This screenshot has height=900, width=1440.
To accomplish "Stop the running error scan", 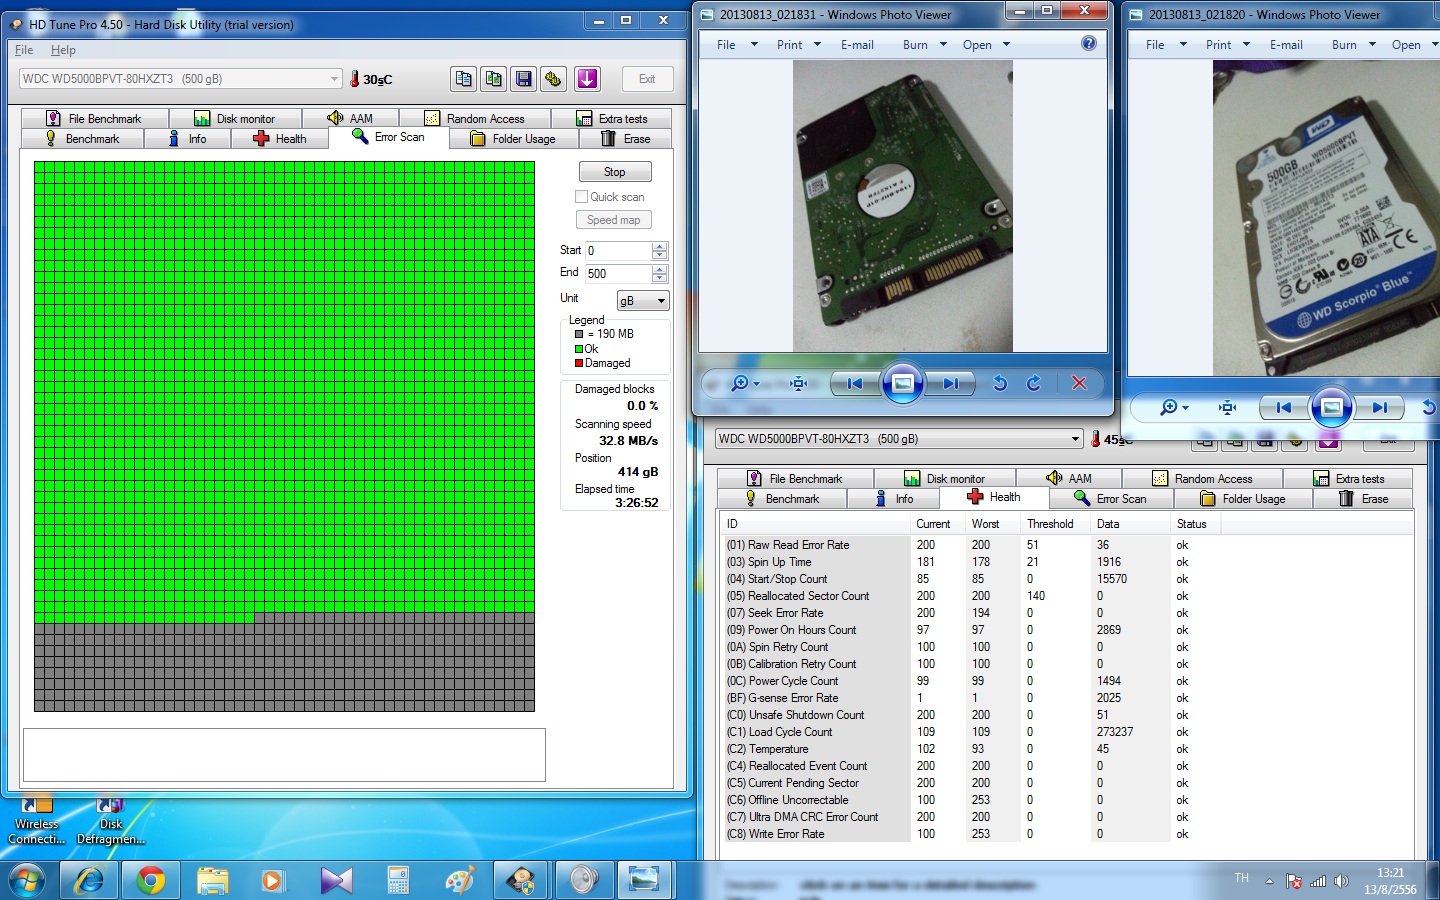I will (x=615, y=172).
